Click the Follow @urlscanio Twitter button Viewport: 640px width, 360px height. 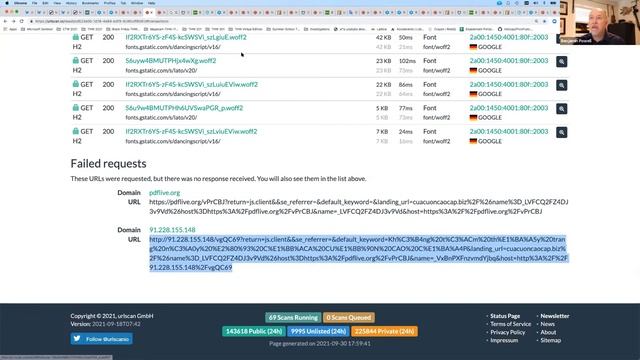[101, 339]
